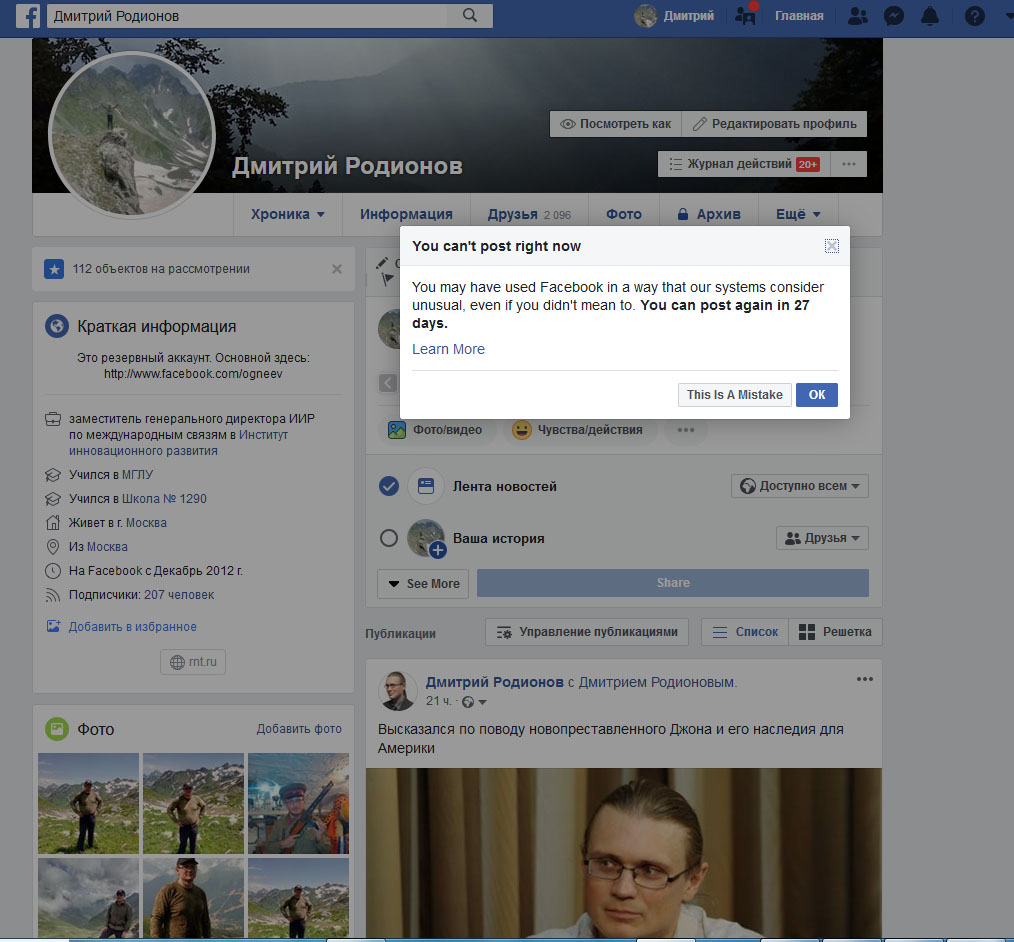This screenshot has height=942, width=1014.
Task: Click Управление публикациями button
Action: 587,632
